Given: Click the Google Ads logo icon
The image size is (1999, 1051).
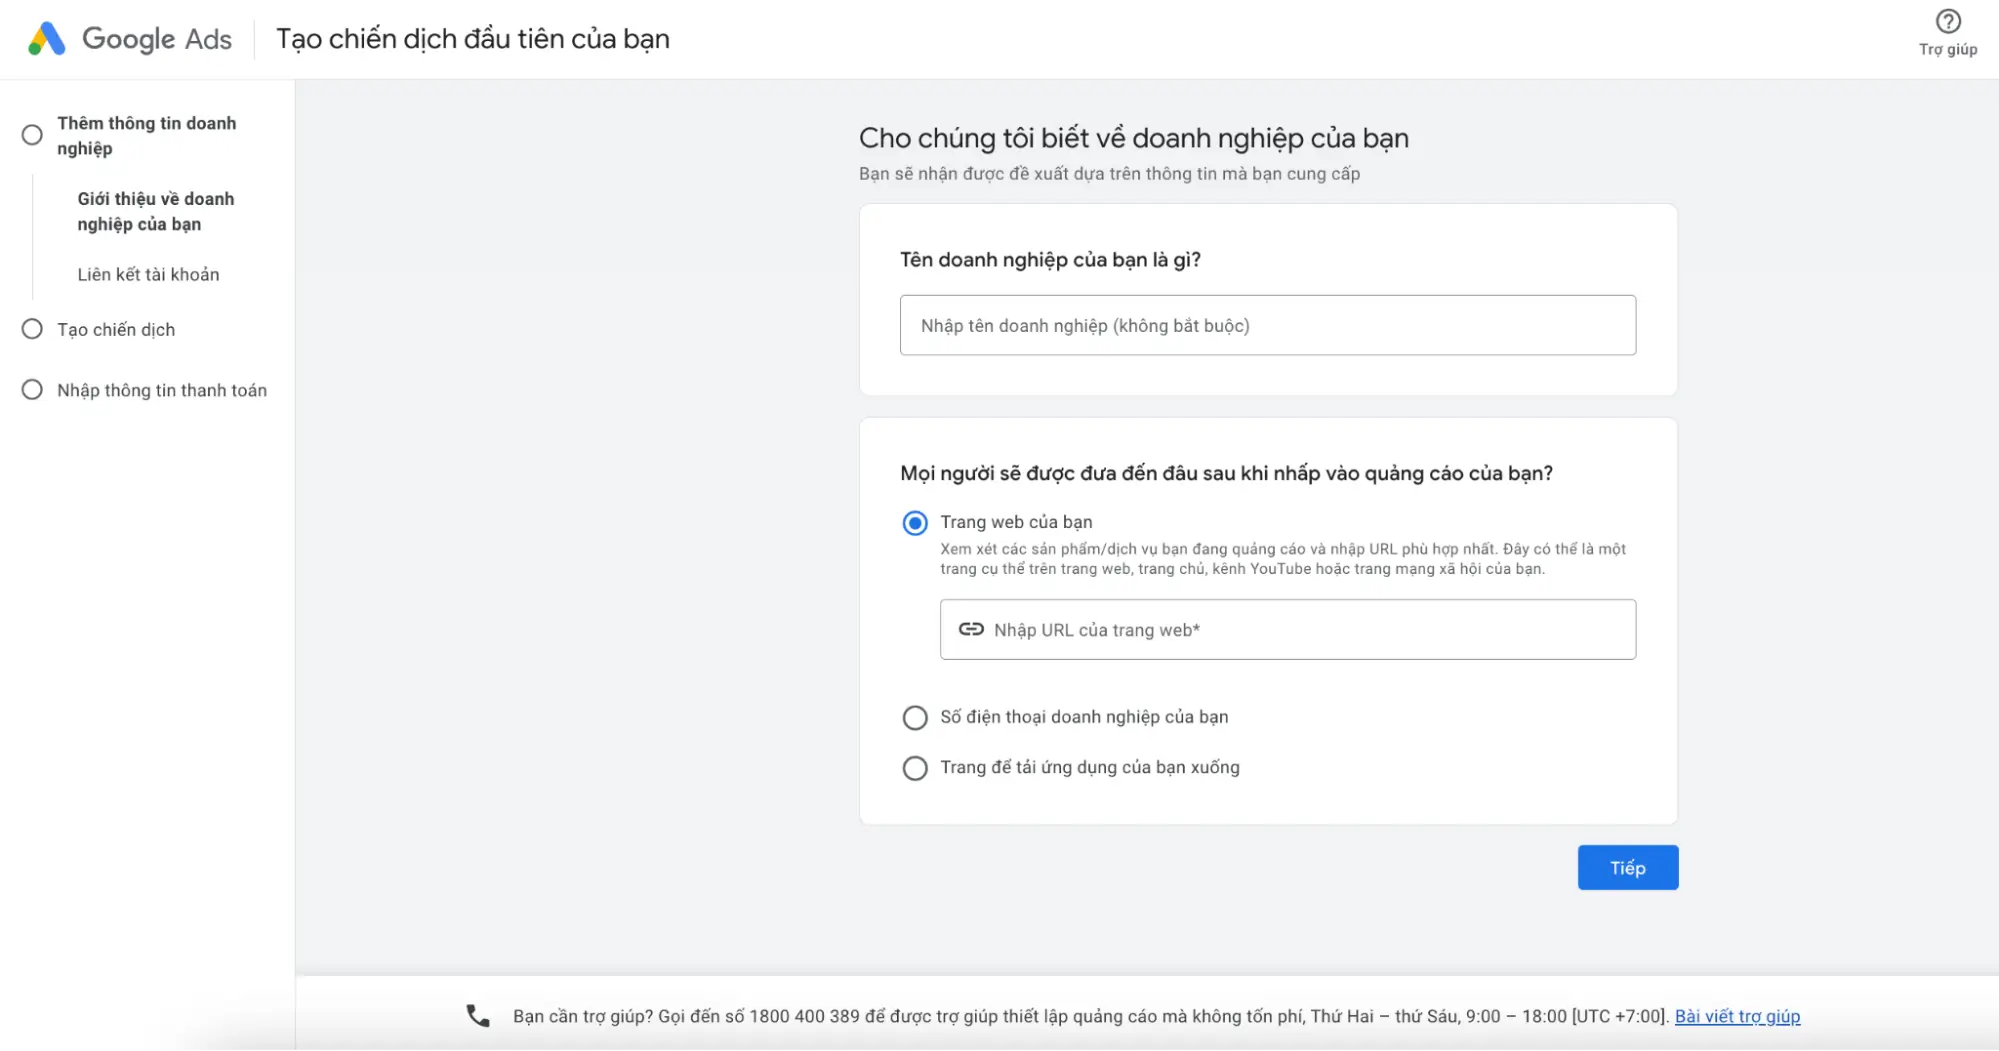Looking at the screenshot, I should (47, 39).
